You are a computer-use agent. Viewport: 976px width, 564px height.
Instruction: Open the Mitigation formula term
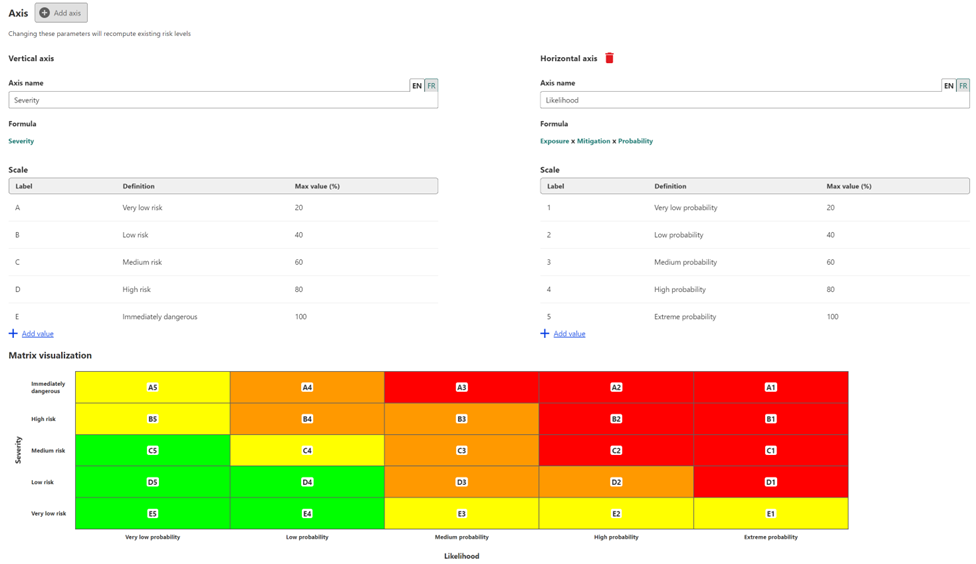(593, 141)
